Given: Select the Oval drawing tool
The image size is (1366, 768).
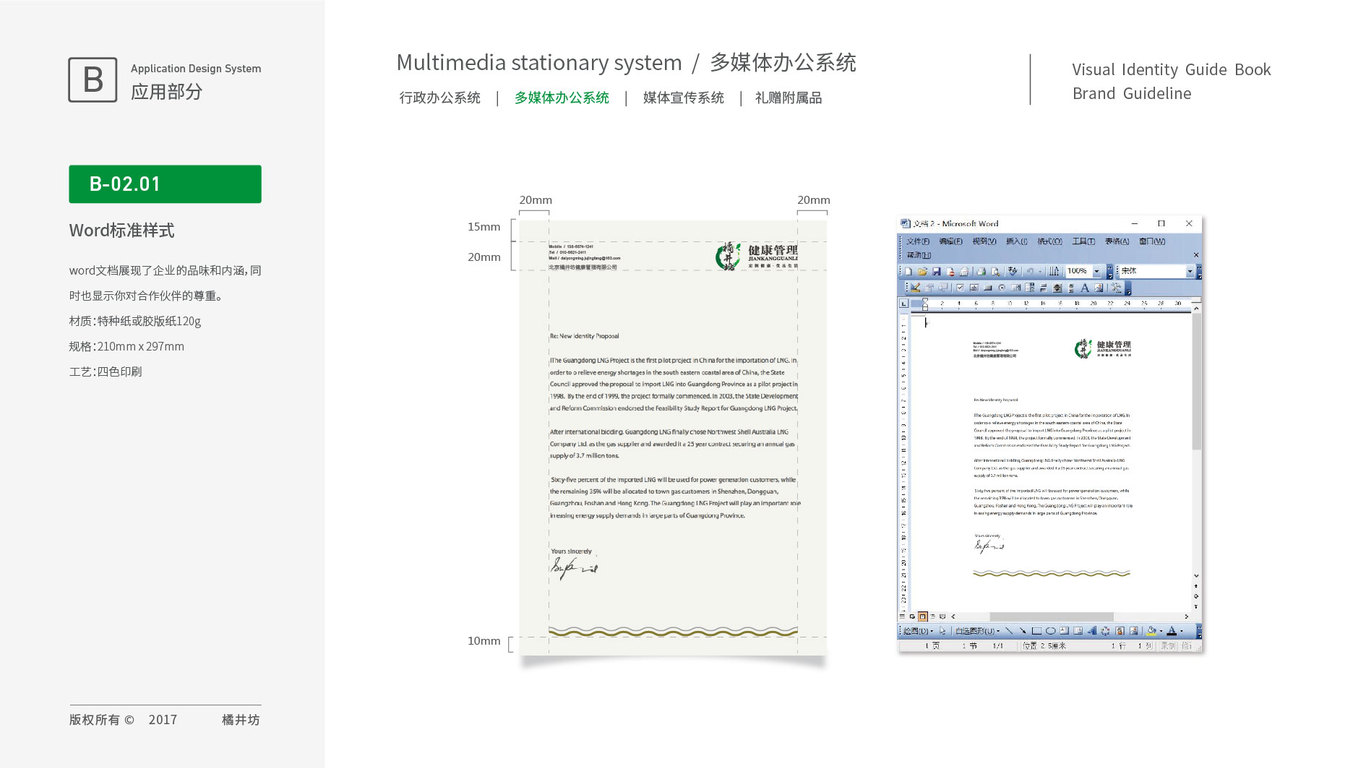Looking at the screenshot, I should click(1051, 631).
